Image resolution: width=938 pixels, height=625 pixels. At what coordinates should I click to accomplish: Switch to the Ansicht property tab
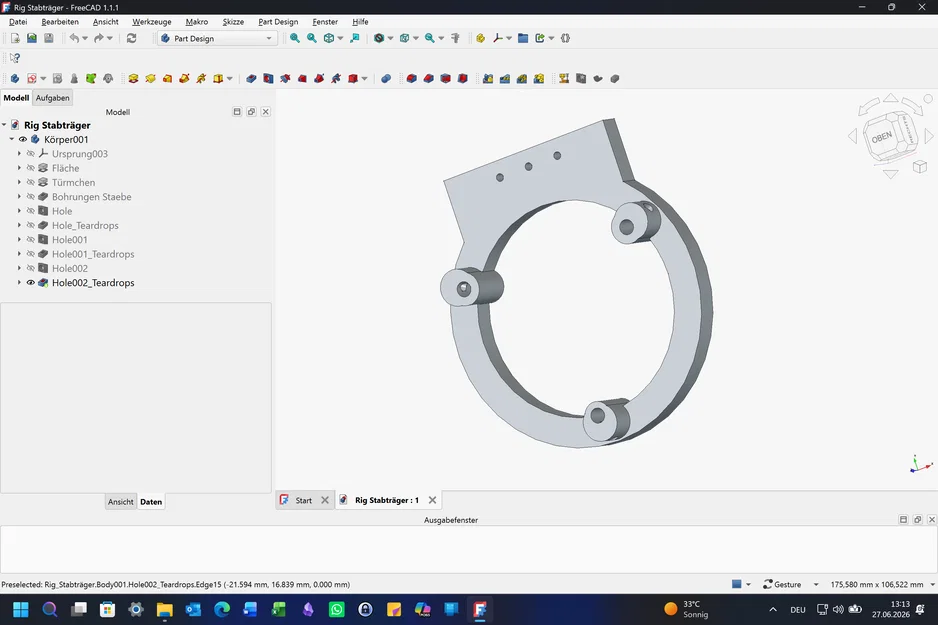tap(120, 502)
